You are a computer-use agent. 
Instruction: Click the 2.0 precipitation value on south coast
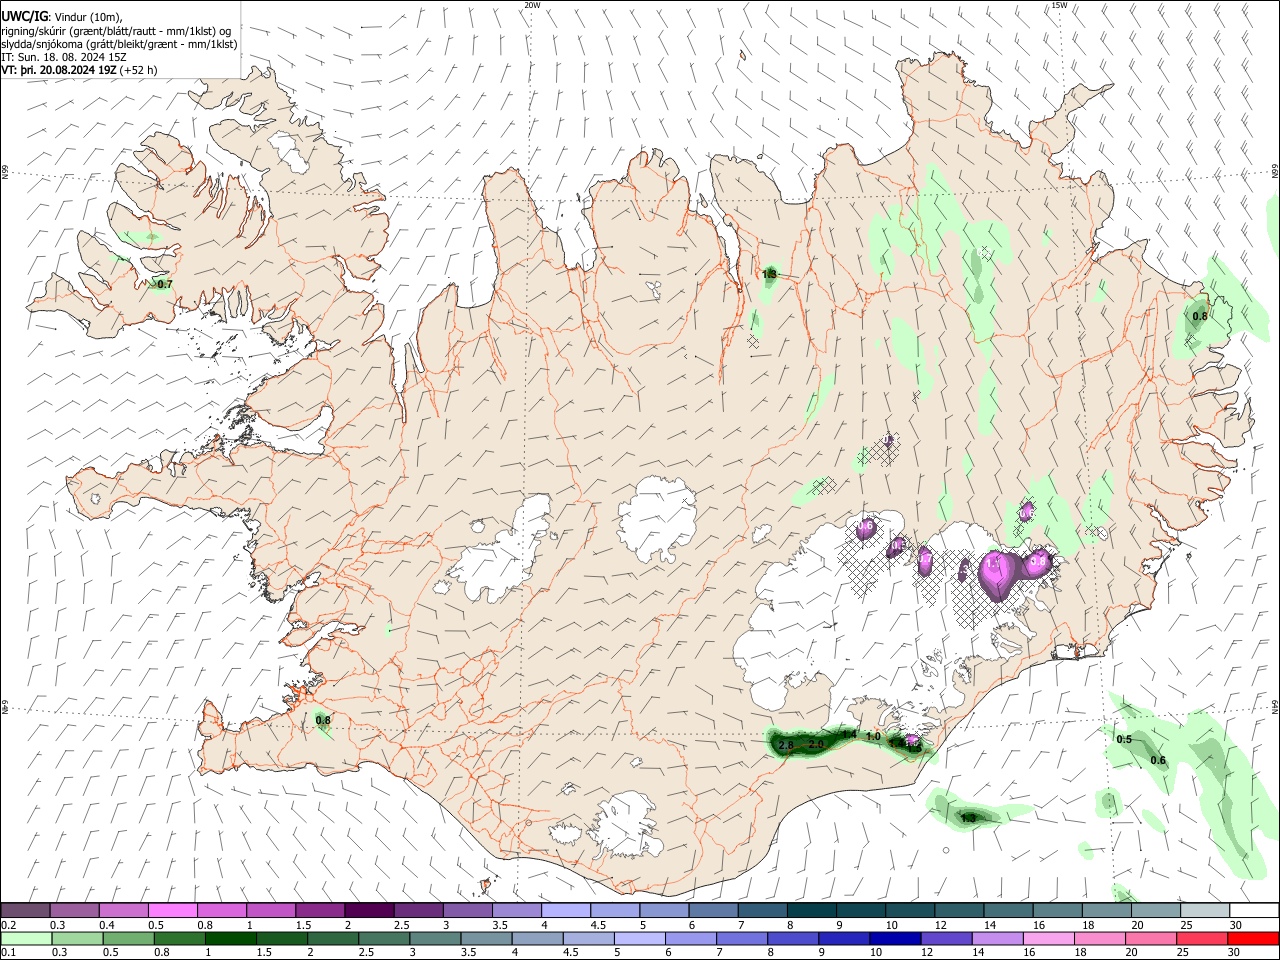[816, 744]
